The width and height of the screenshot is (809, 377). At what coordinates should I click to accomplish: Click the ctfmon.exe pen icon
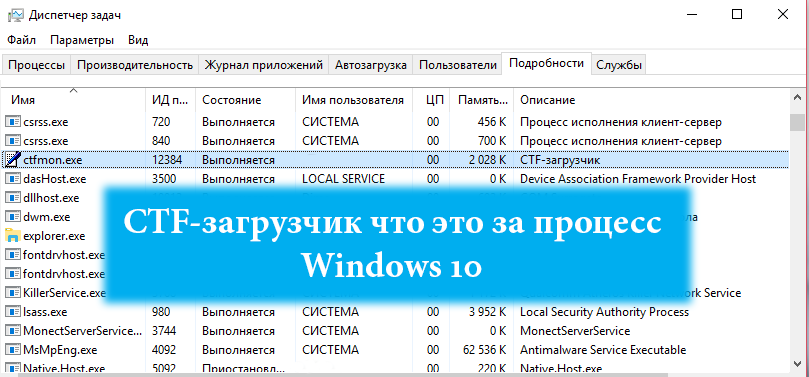point(12,160)
